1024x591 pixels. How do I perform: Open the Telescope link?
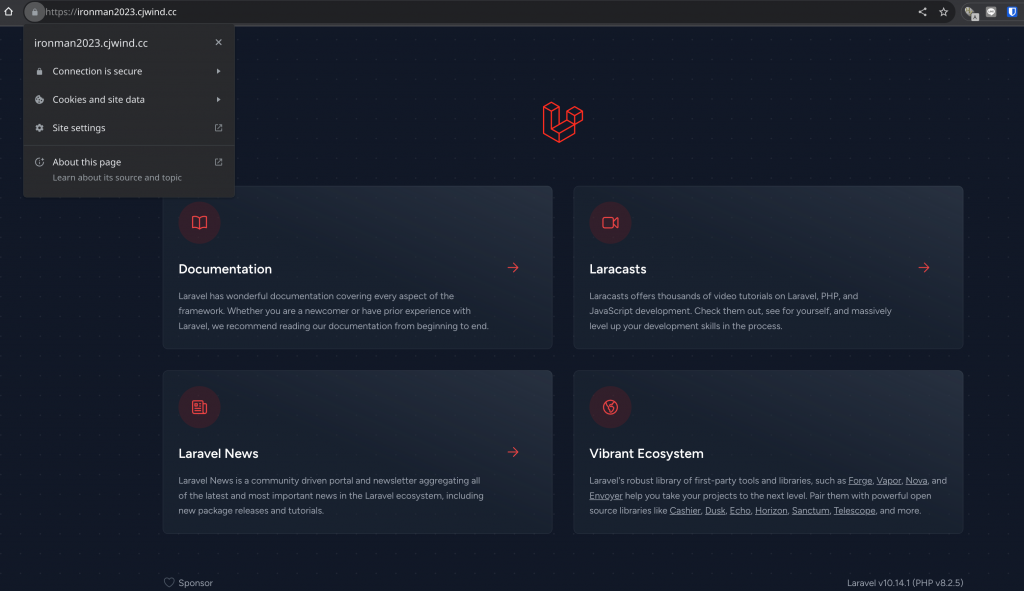(x=854, y=511)
